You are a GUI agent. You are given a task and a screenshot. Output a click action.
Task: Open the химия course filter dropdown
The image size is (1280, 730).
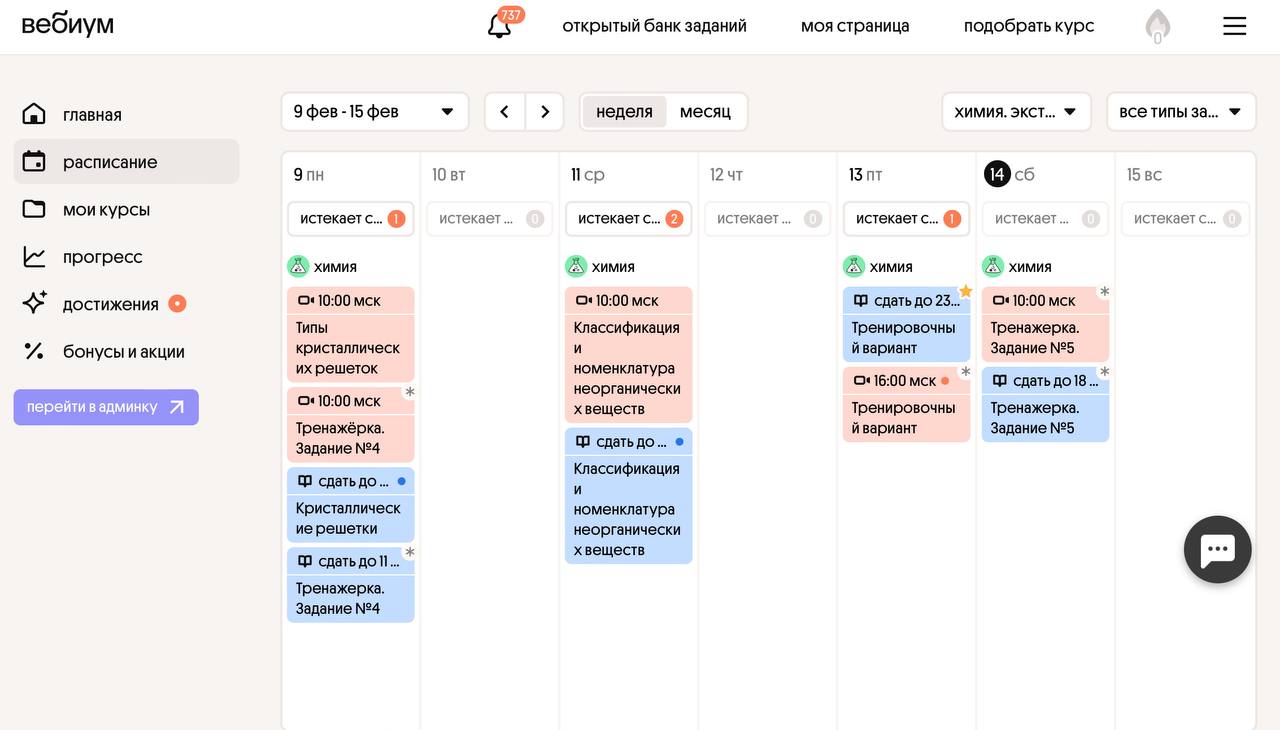pos(1015,112)
